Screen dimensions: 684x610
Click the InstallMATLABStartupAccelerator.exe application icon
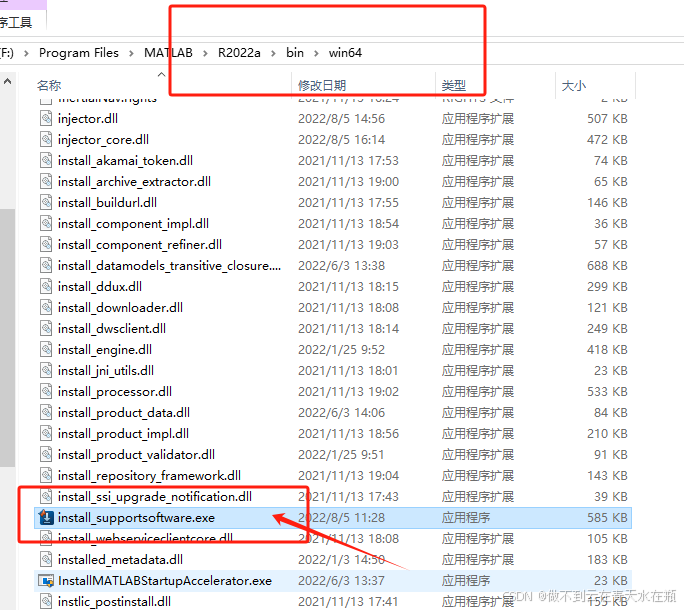pyautogui.click(x=46, y=580)
